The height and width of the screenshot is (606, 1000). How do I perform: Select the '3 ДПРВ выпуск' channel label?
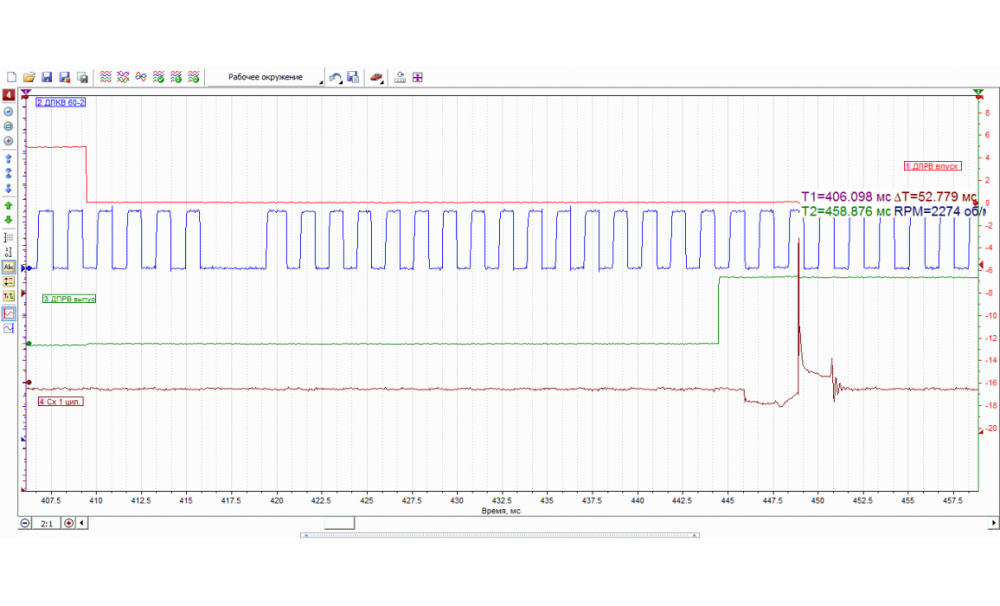pyautogui.click(x=68, y=298)
